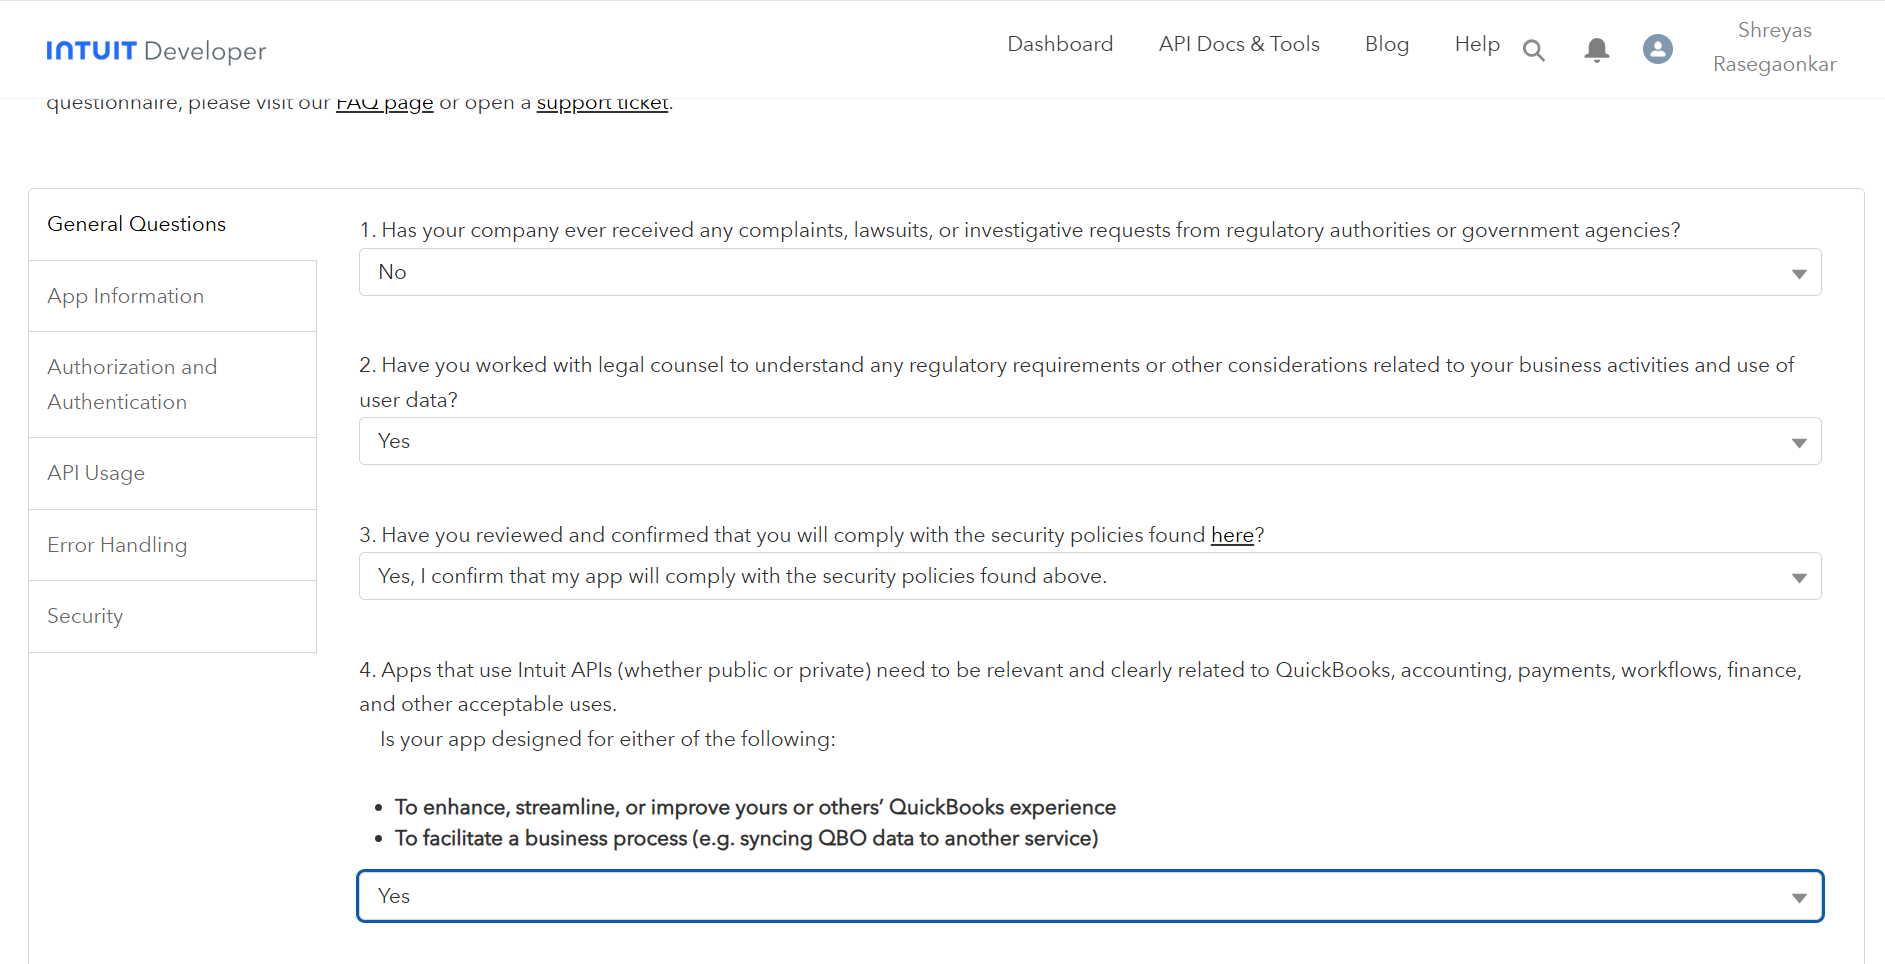The height and width of the screenshot is (964, 1885).
Task: Open API Docs & Tools menu
Action: point(1238,44)
